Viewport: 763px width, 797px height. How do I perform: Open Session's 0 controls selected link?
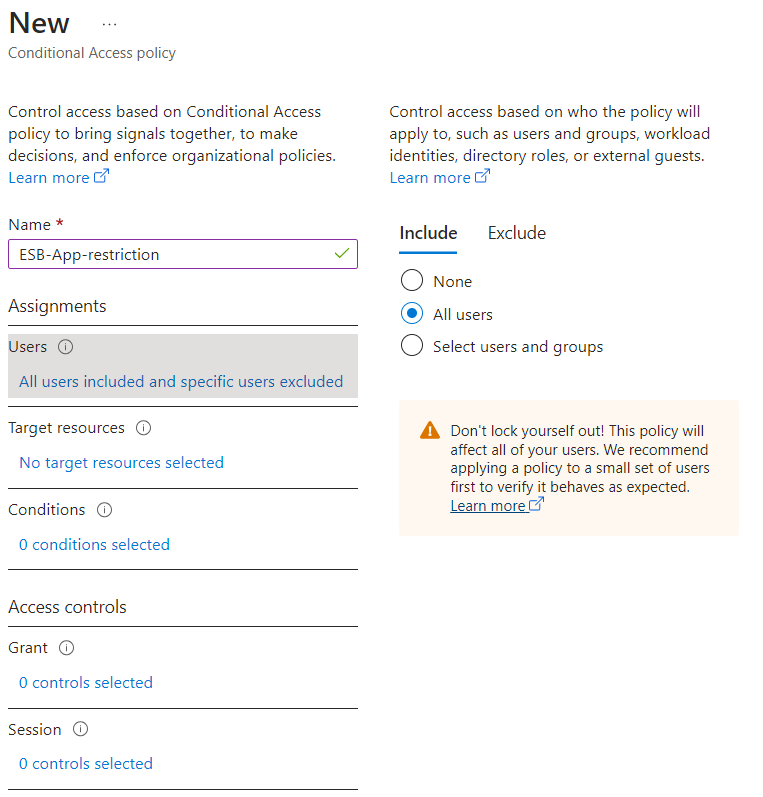(x=86, y=763)
